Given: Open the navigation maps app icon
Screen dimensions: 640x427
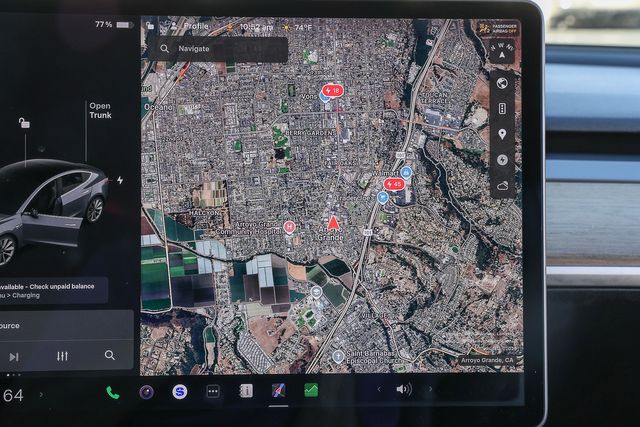Looking at the screenshot, I should click(278, 391).
